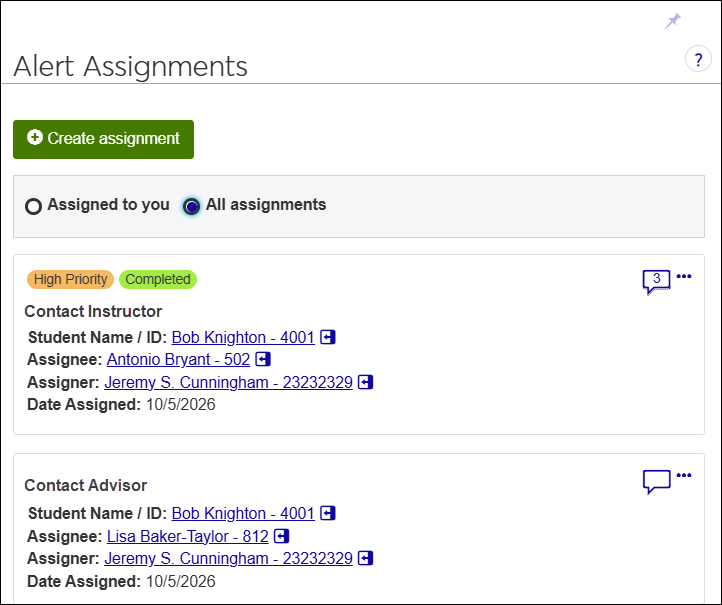Screen dimensions: 722x605
Task: Click the Contact Advisor heading
Action: click(x=86, y=486)
